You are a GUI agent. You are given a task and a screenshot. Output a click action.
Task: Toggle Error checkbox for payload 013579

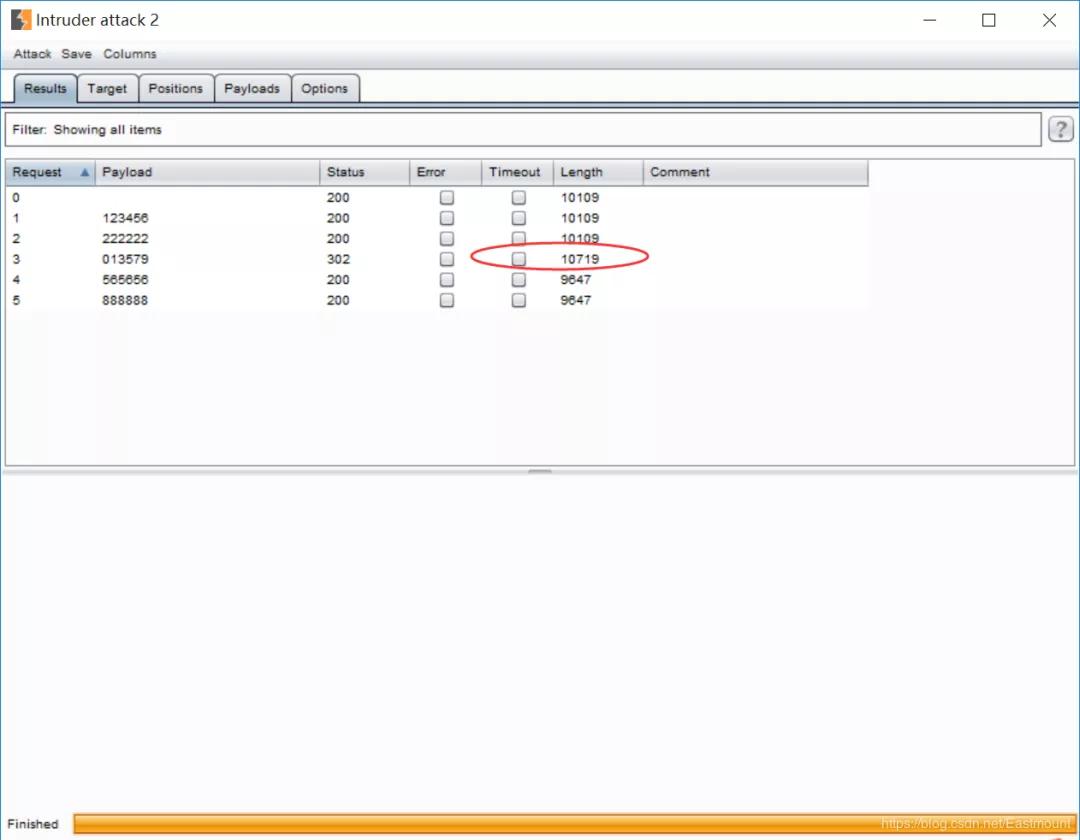click(447, 259)
